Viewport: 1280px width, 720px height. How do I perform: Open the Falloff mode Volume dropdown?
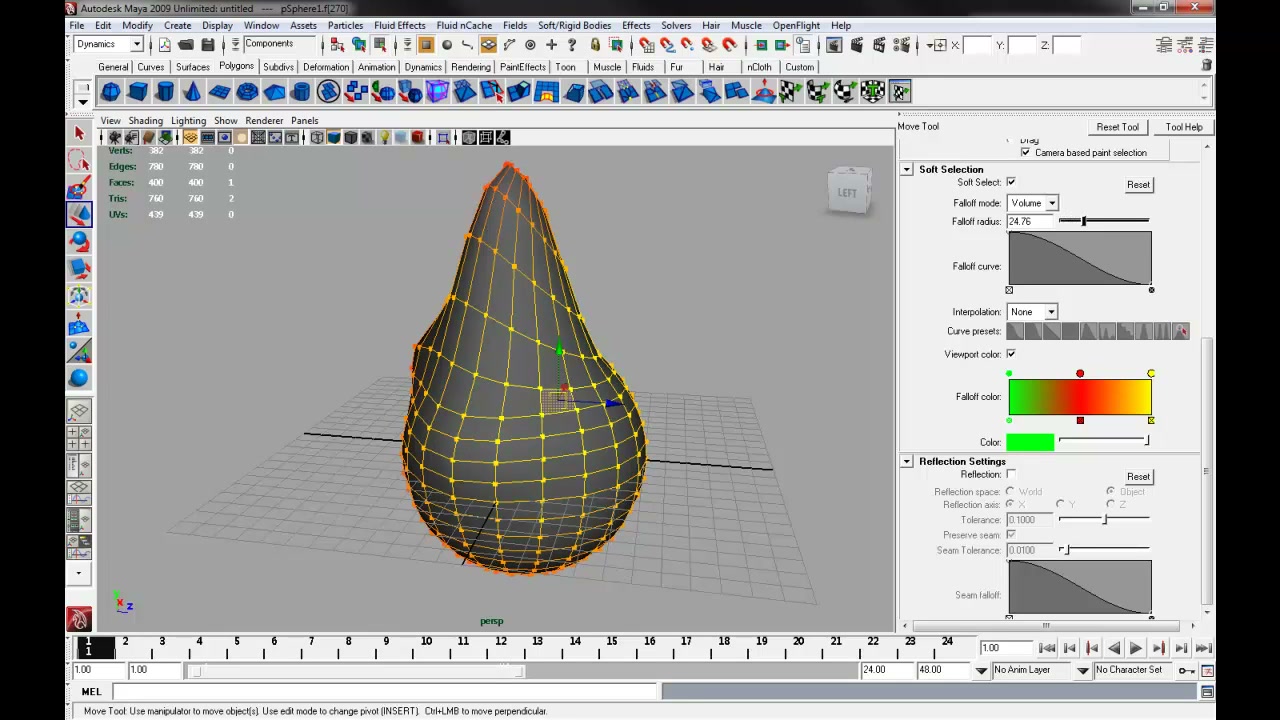pos(1033,203)
